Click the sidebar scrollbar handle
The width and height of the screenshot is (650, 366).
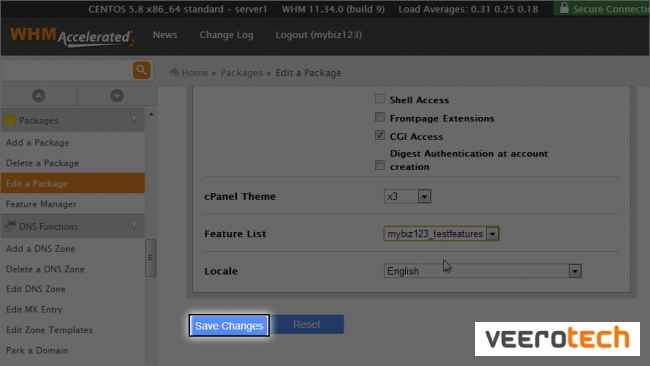click(x=150, y=257)
